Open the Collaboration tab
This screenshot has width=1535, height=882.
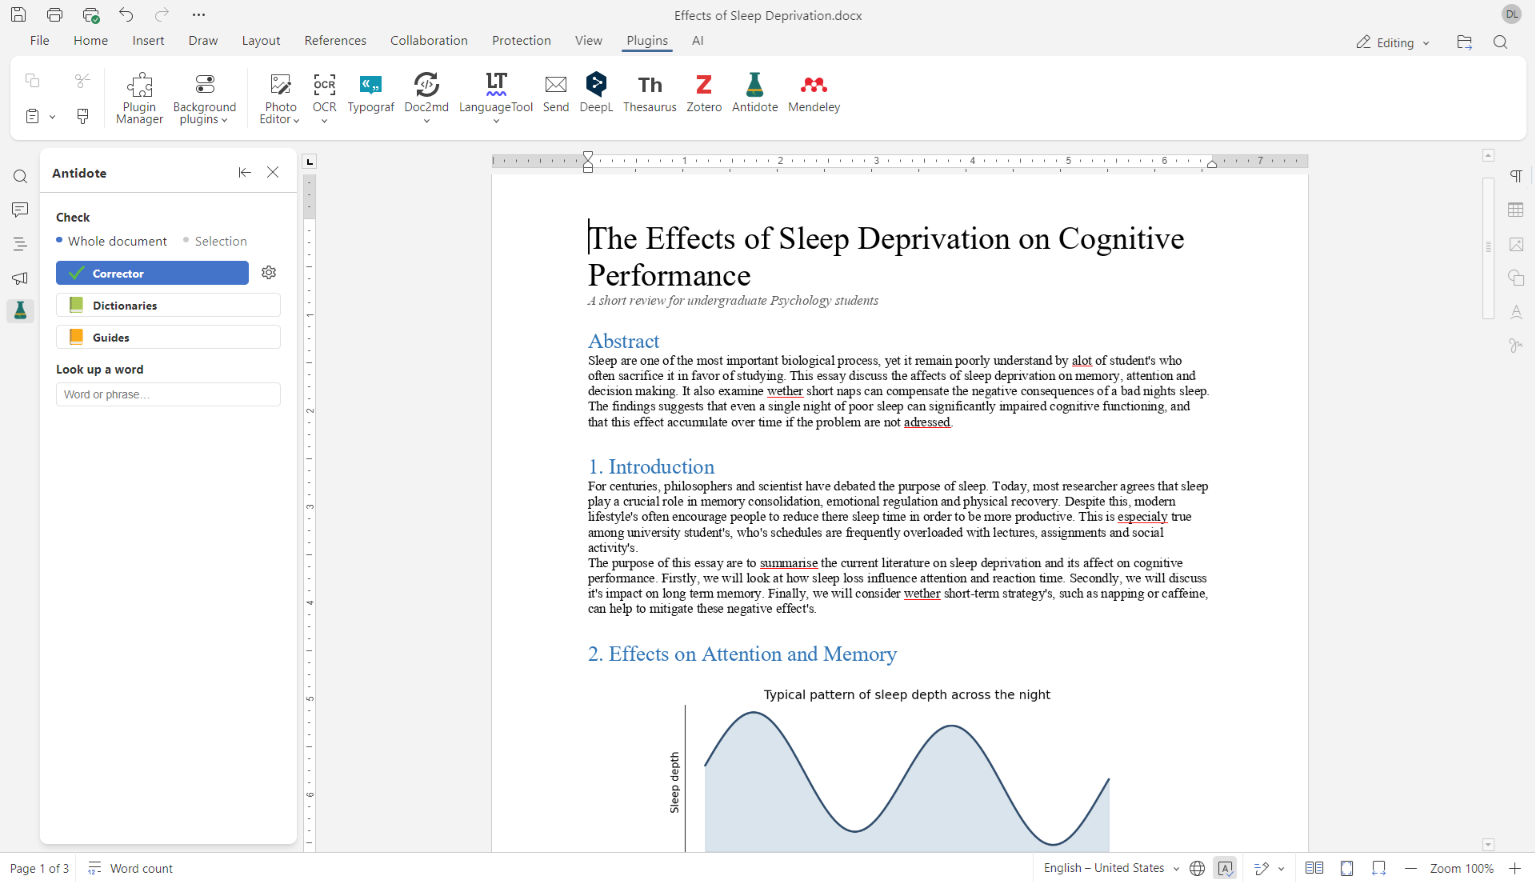click(x=429, y=41)
